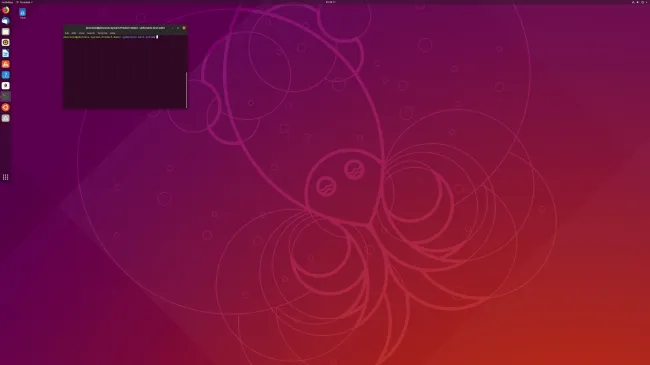The image size is (650, 365).
Task: Launch Thunderbird mail from the dock
Action: coord(5,21)
